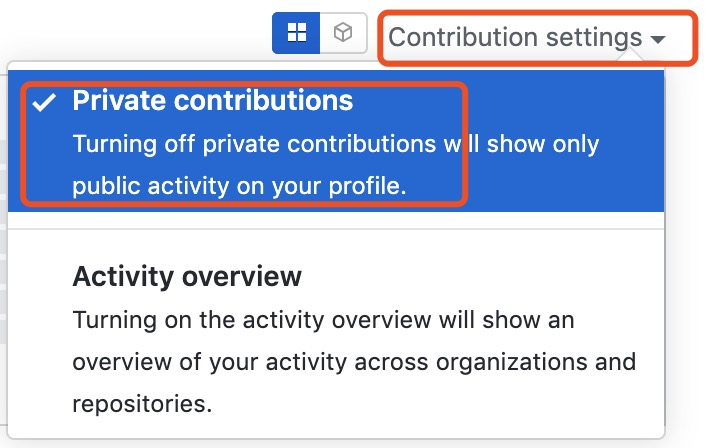Click the empty check area left of Activity overview
724x448 pixels.
coord(43,275)
